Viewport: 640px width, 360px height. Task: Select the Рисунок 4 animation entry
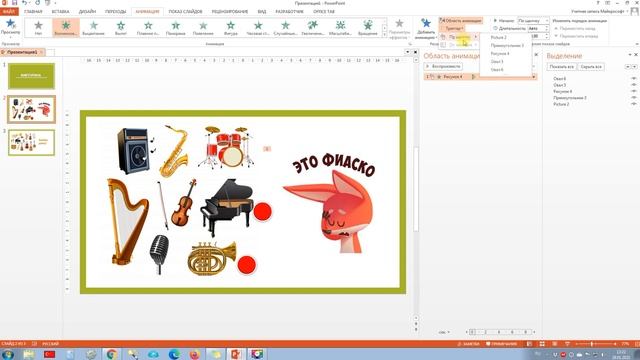tap(480, 77)
